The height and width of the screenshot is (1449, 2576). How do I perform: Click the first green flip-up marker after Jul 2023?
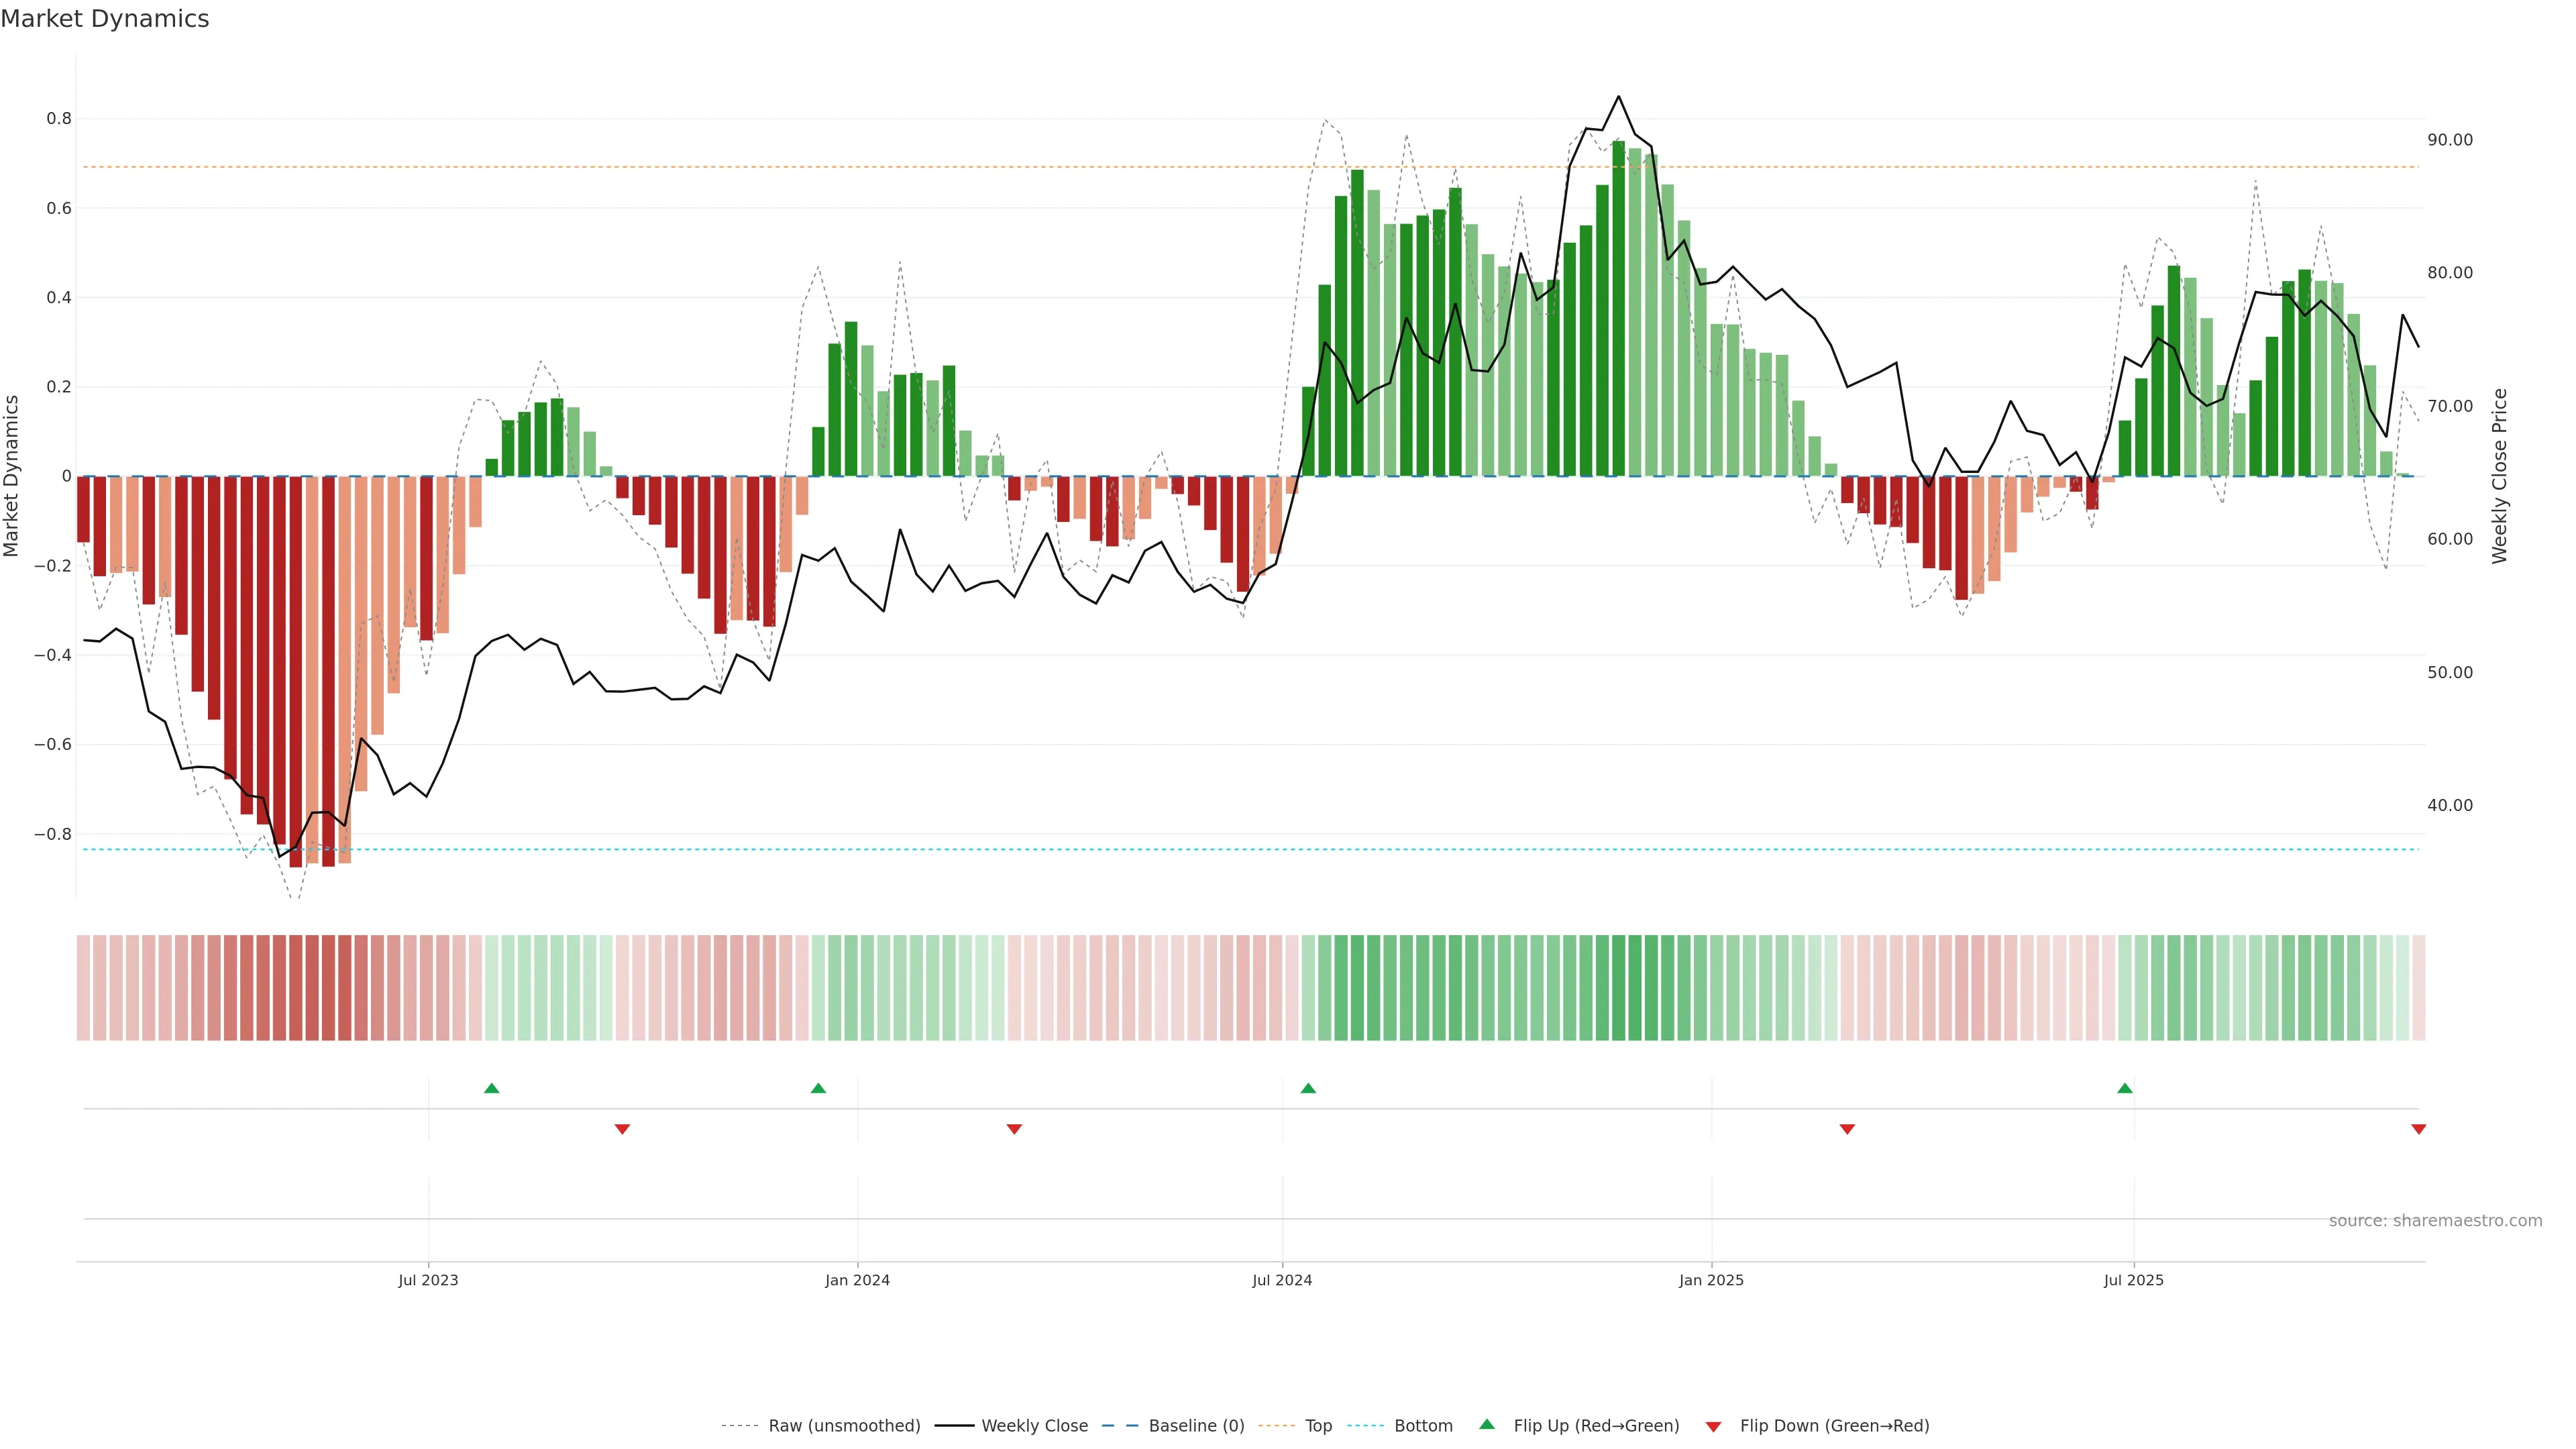[491, 1088]
